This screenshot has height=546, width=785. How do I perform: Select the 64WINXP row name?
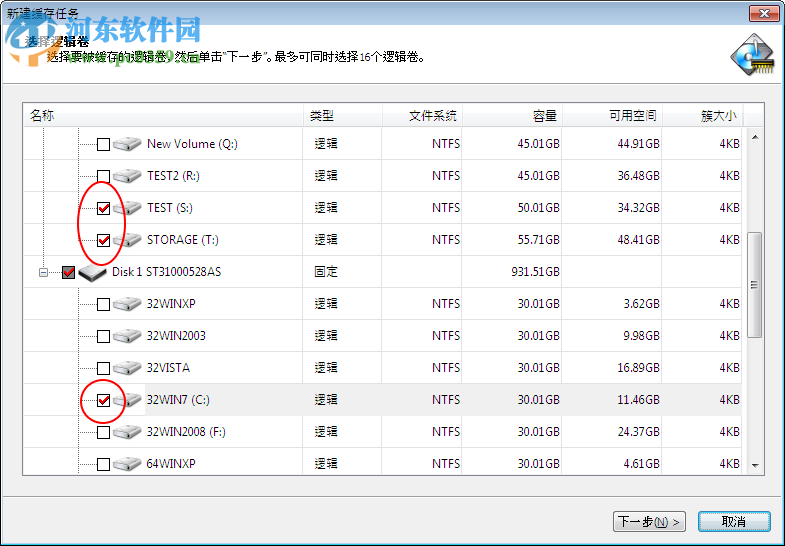[x=171, y=464]
